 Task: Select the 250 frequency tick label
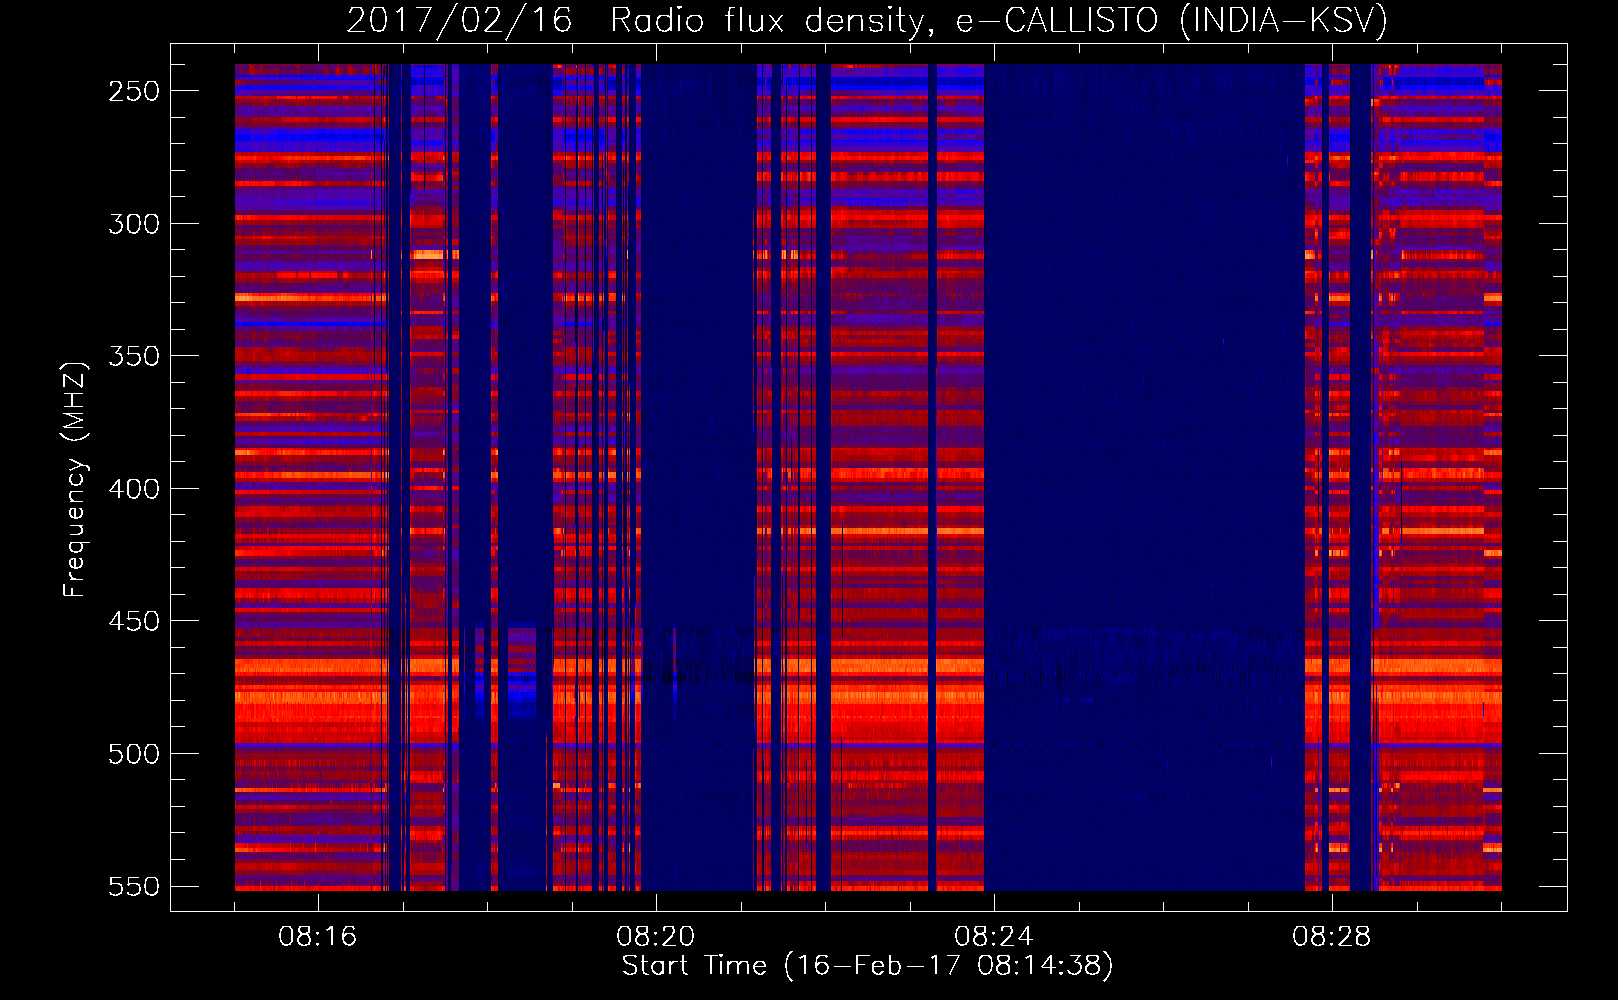134,91
